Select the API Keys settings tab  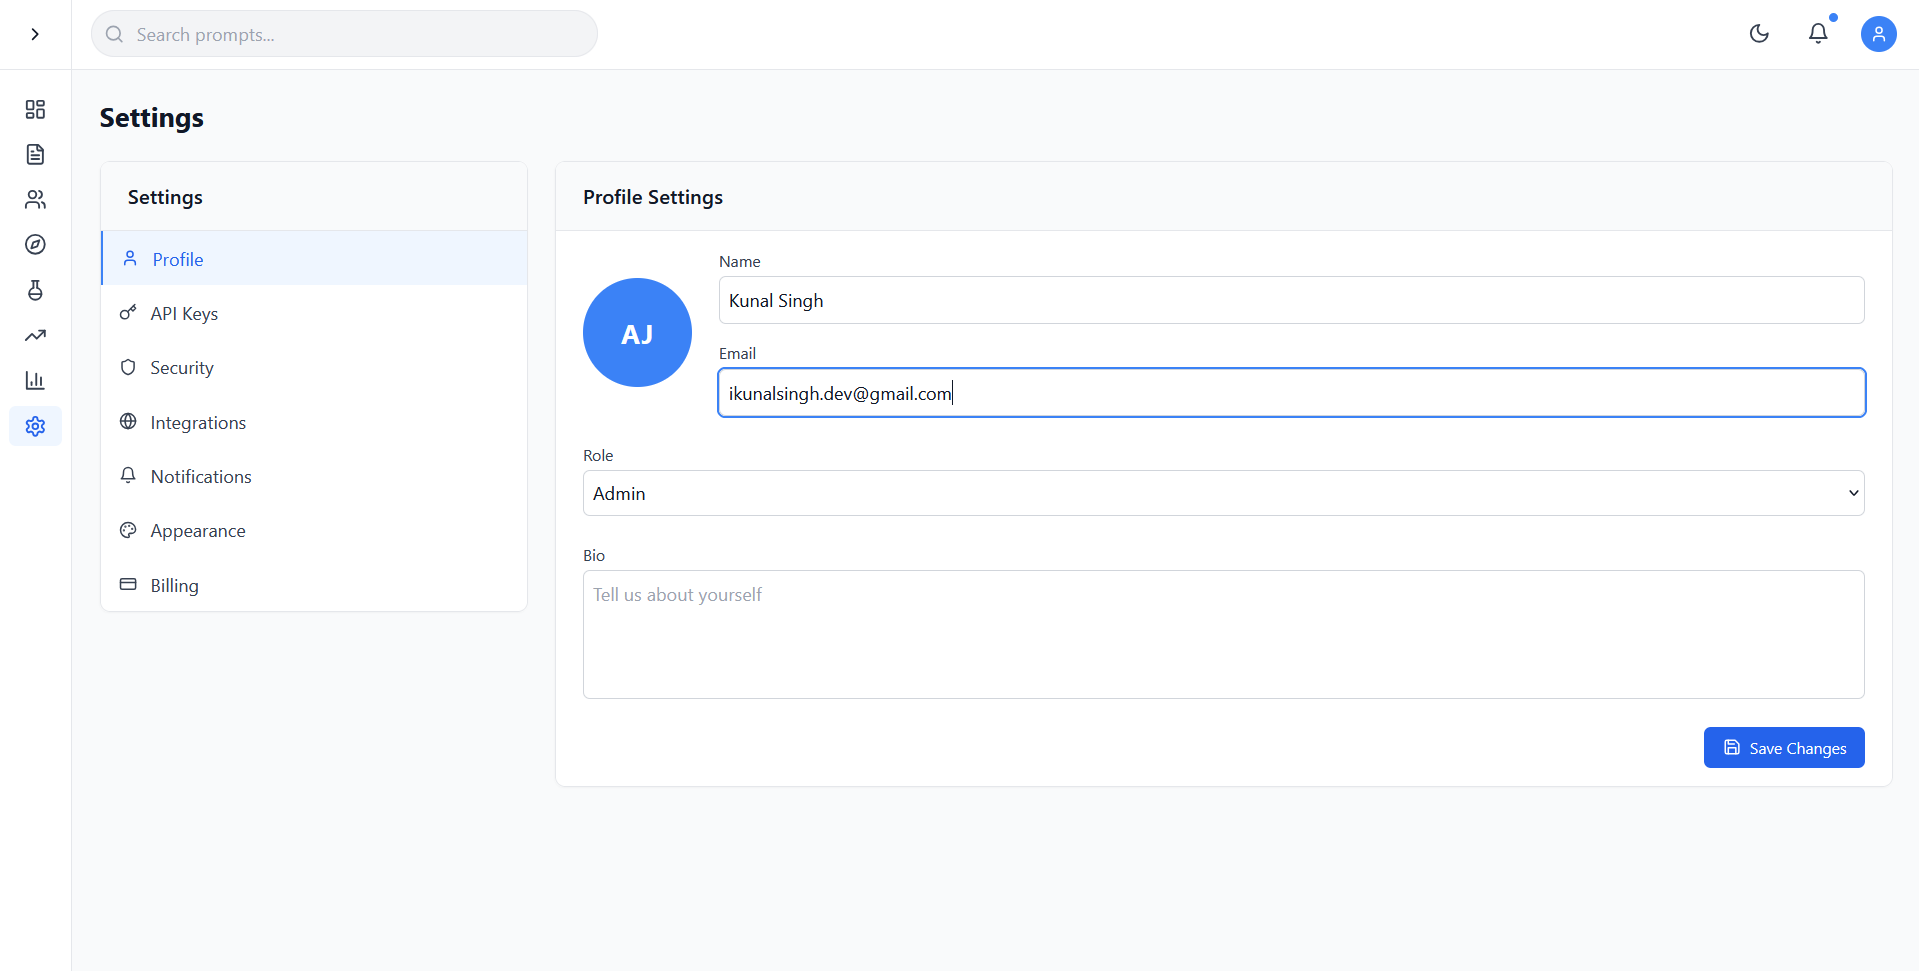184,314
